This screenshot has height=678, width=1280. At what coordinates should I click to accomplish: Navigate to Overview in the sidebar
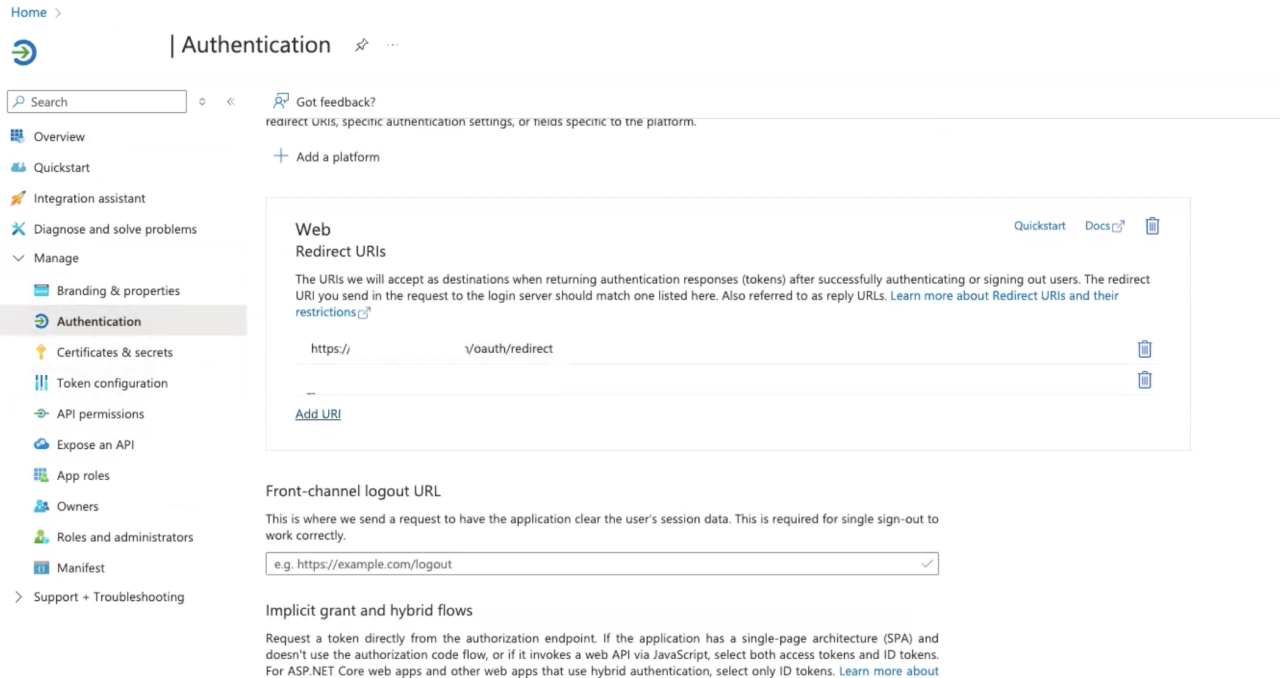point(59,136)
